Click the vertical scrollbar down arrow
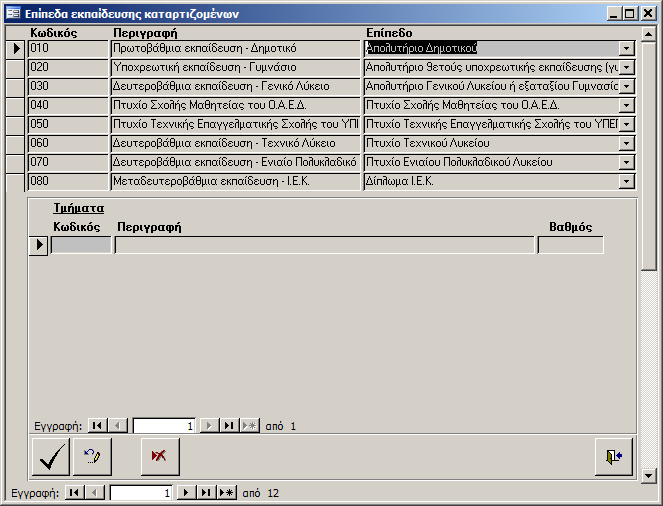Screen dimensions: 663x506 point(649,475)
